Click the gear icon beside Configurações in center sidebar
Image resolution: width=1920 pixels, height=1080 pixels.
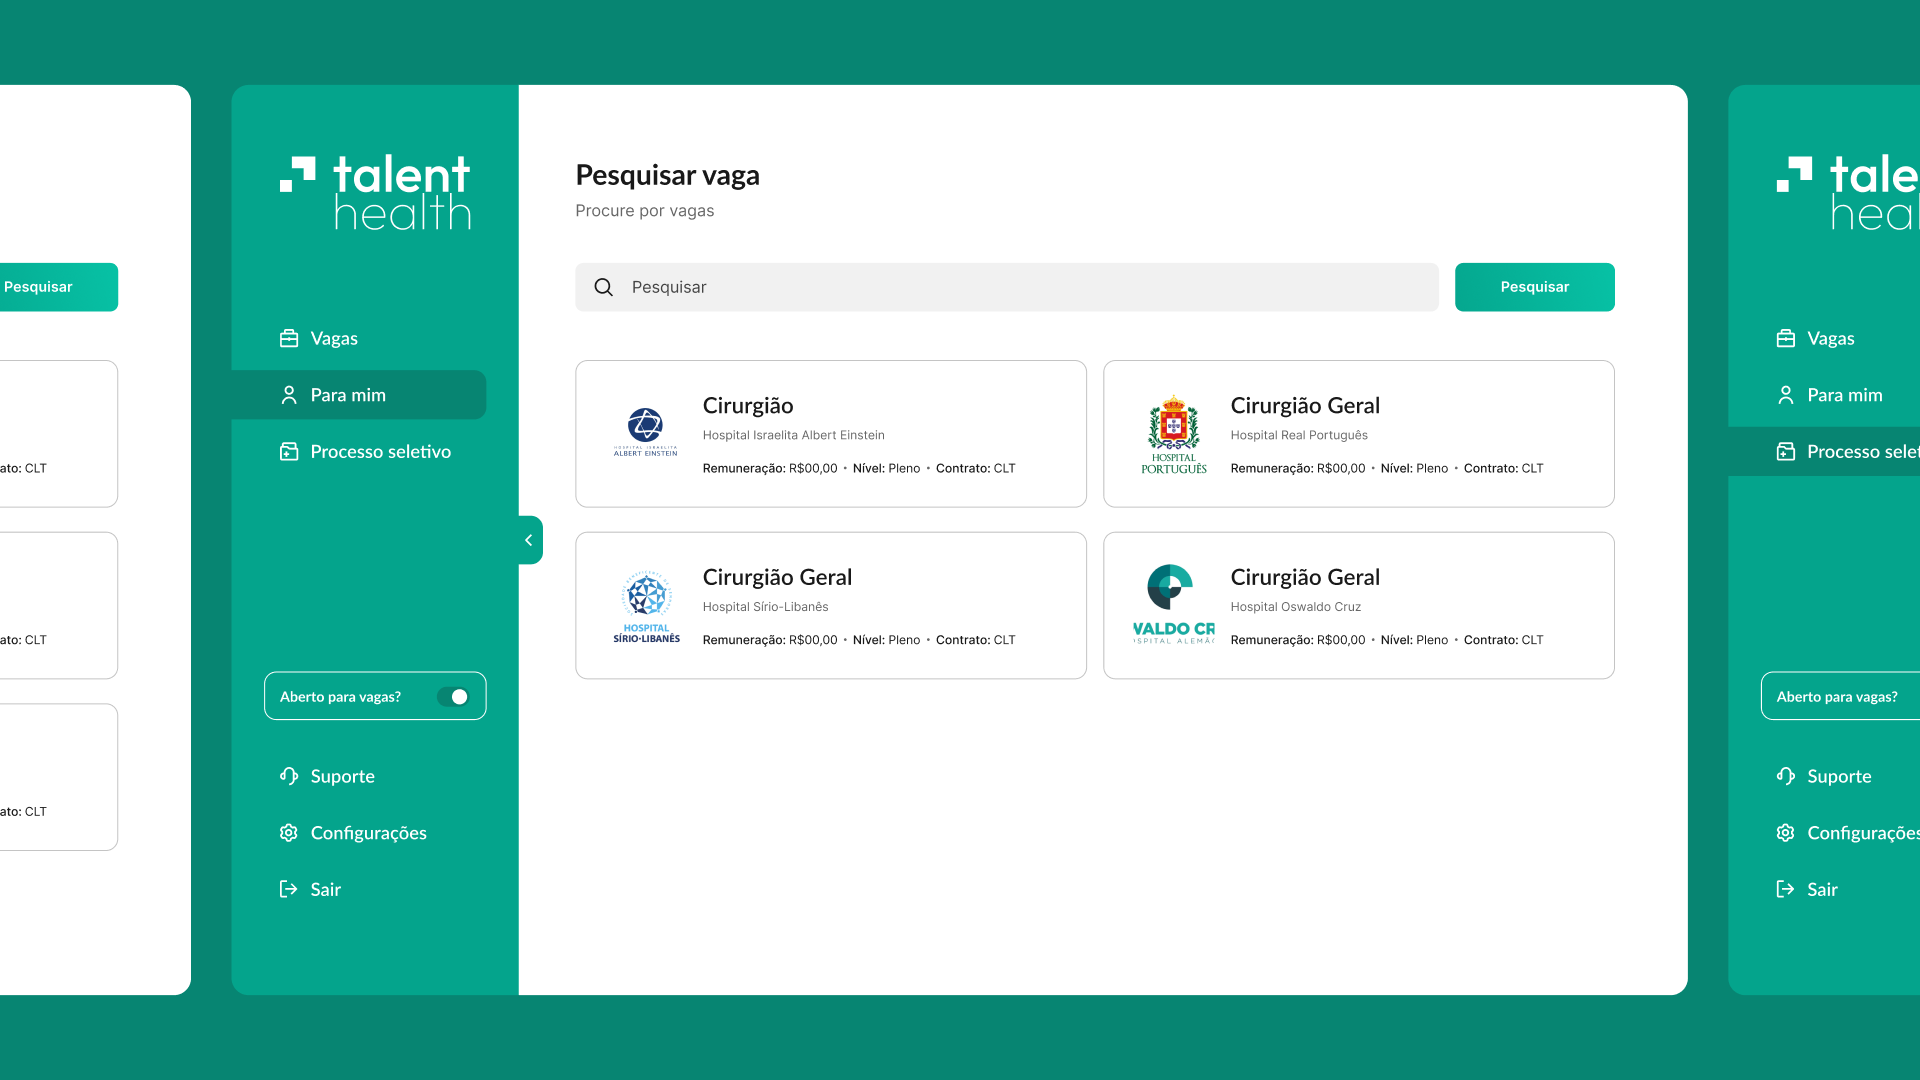289,833
